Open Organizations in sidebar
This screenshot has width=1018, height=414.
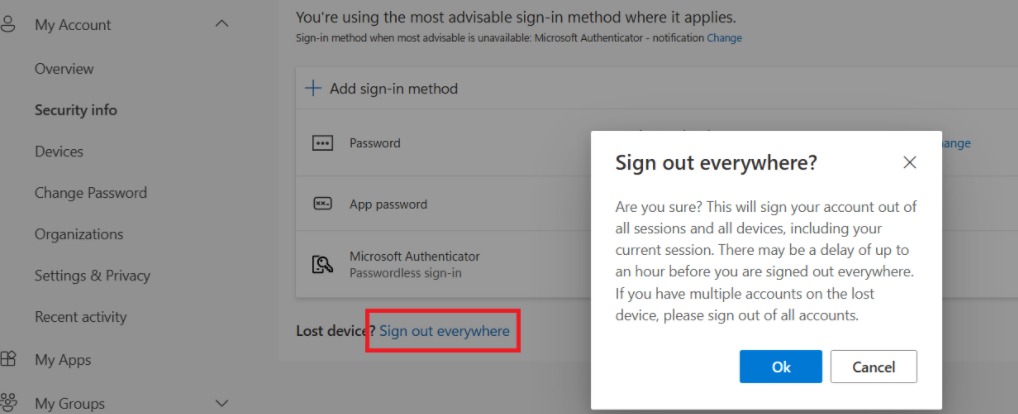pos(79,234)
